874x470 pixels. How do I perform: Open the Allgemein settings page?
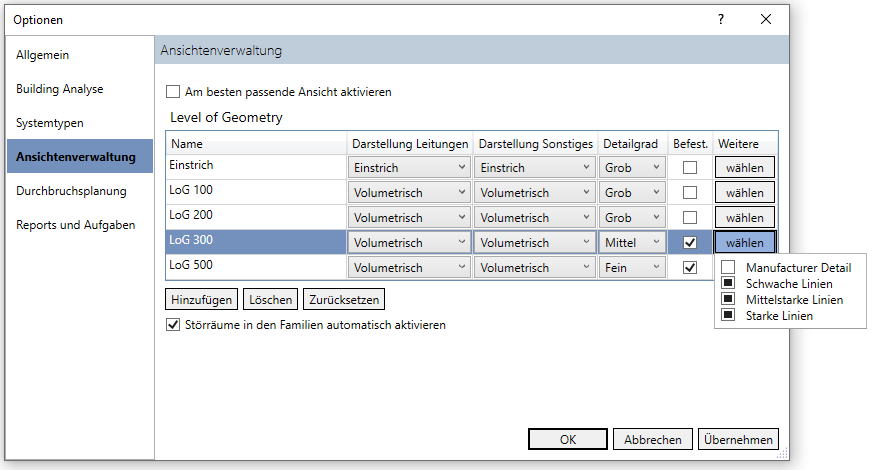pyautogui.click(x=43, y=55)
